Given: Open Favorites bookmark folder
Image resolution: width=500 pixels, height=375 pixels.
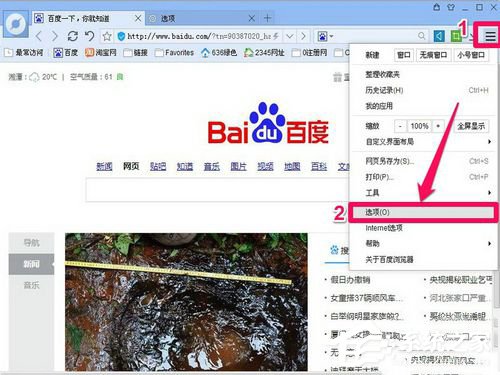Looking at the screenshot, I should click(174, 52).
